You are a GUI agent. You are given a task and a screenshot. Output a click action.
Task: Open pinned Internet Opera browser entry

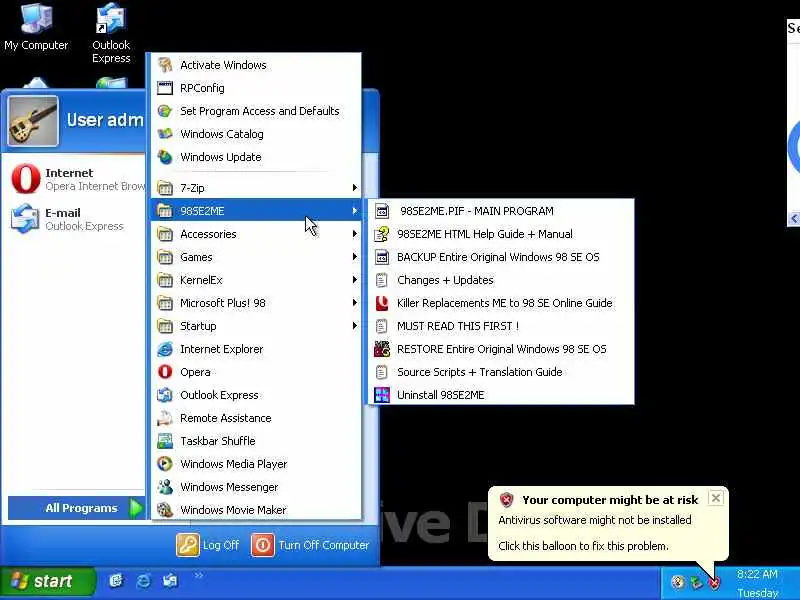click(77, 179)
